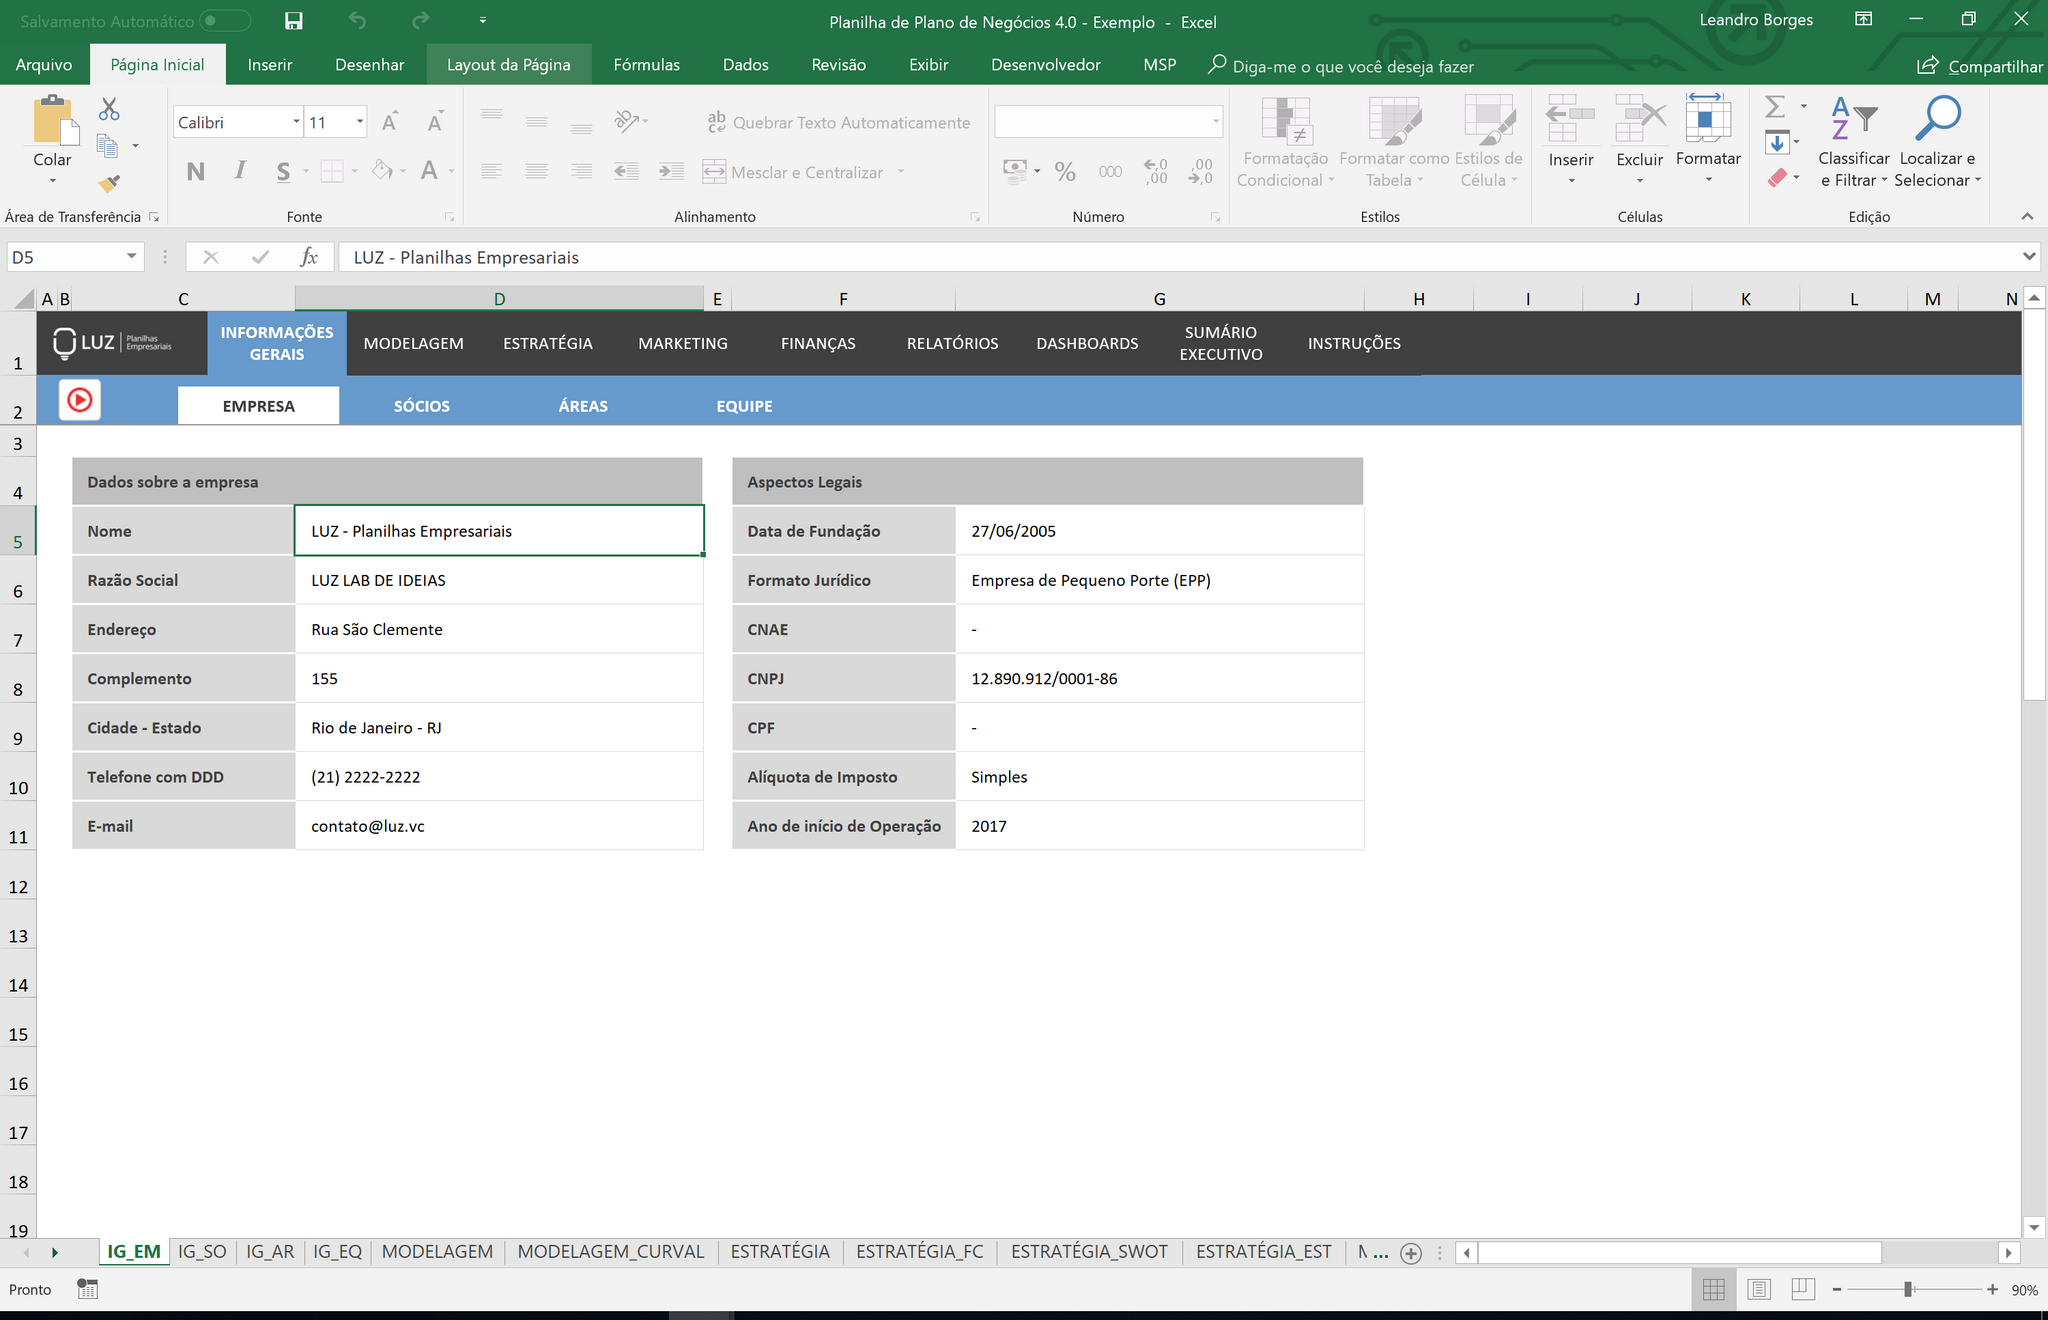Click the red play video icon
This screenshot has width=2048, height=1320.
(x=80, y=401)
